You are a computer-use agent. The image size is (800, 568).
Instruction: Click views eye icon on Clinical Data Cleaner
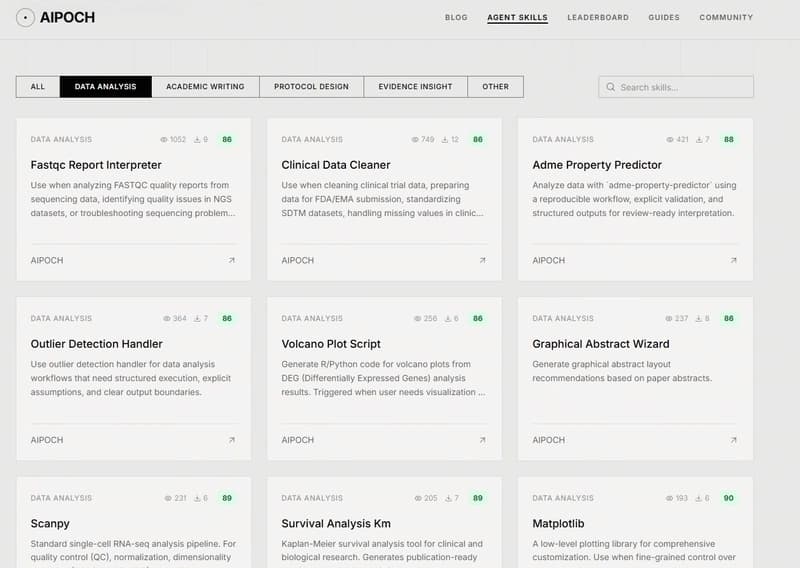[x=415, y=139]
